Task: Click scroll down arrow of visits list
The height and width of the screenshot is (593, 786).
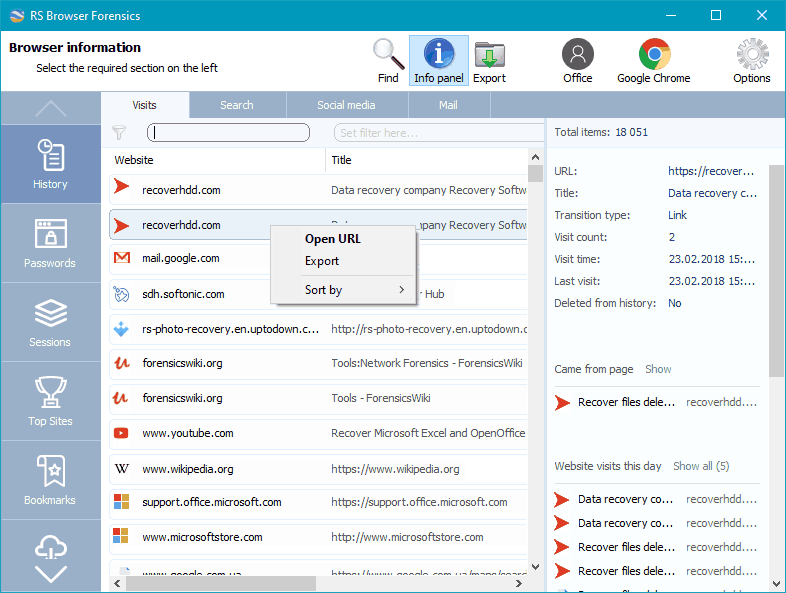Action: point(535,566)
